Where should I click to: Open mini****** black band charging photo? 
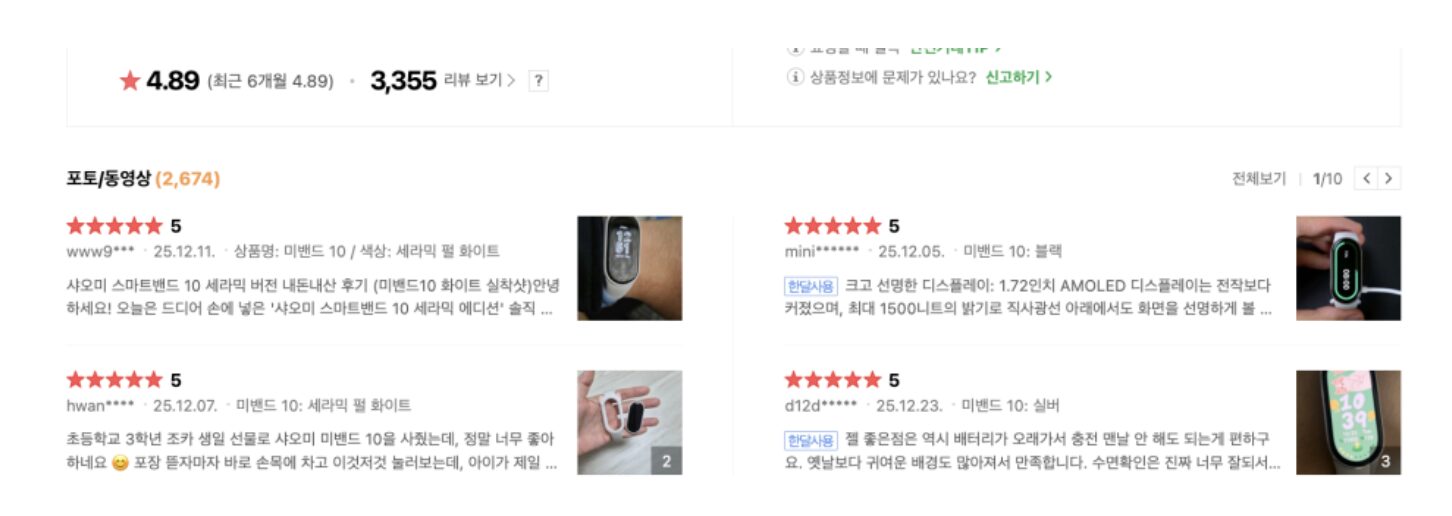[1348, 268]
